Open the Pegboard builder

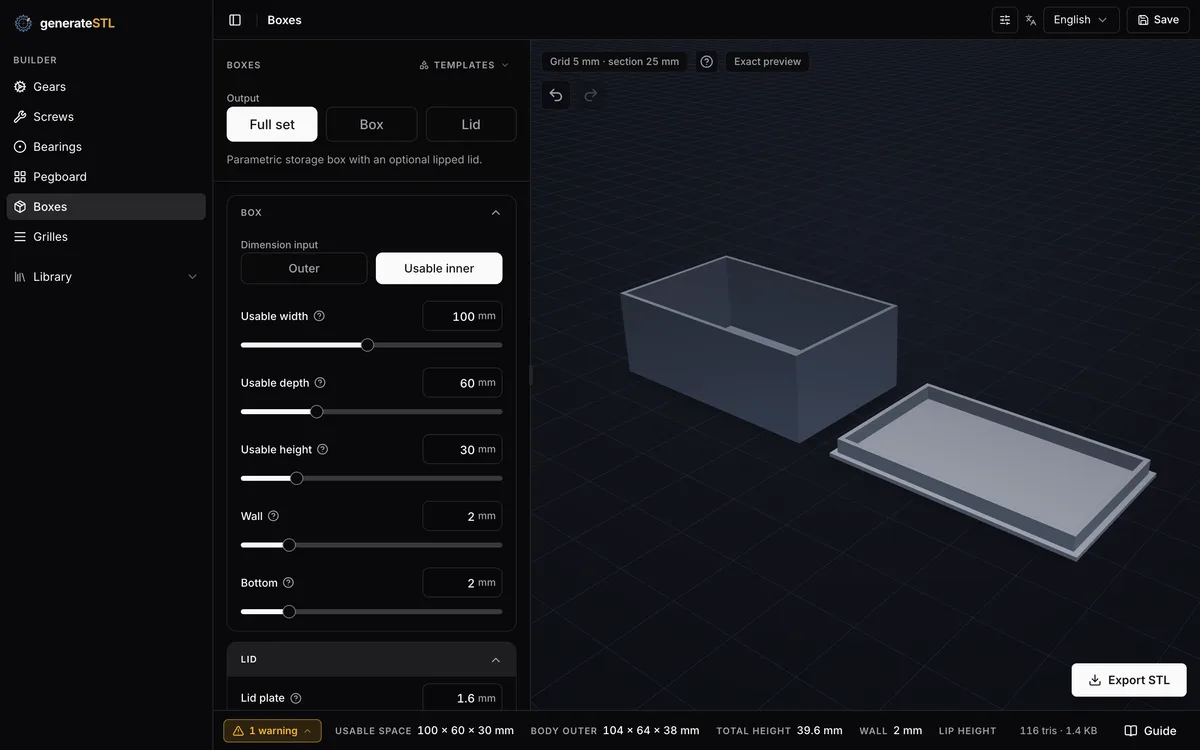tap(106, 177)
